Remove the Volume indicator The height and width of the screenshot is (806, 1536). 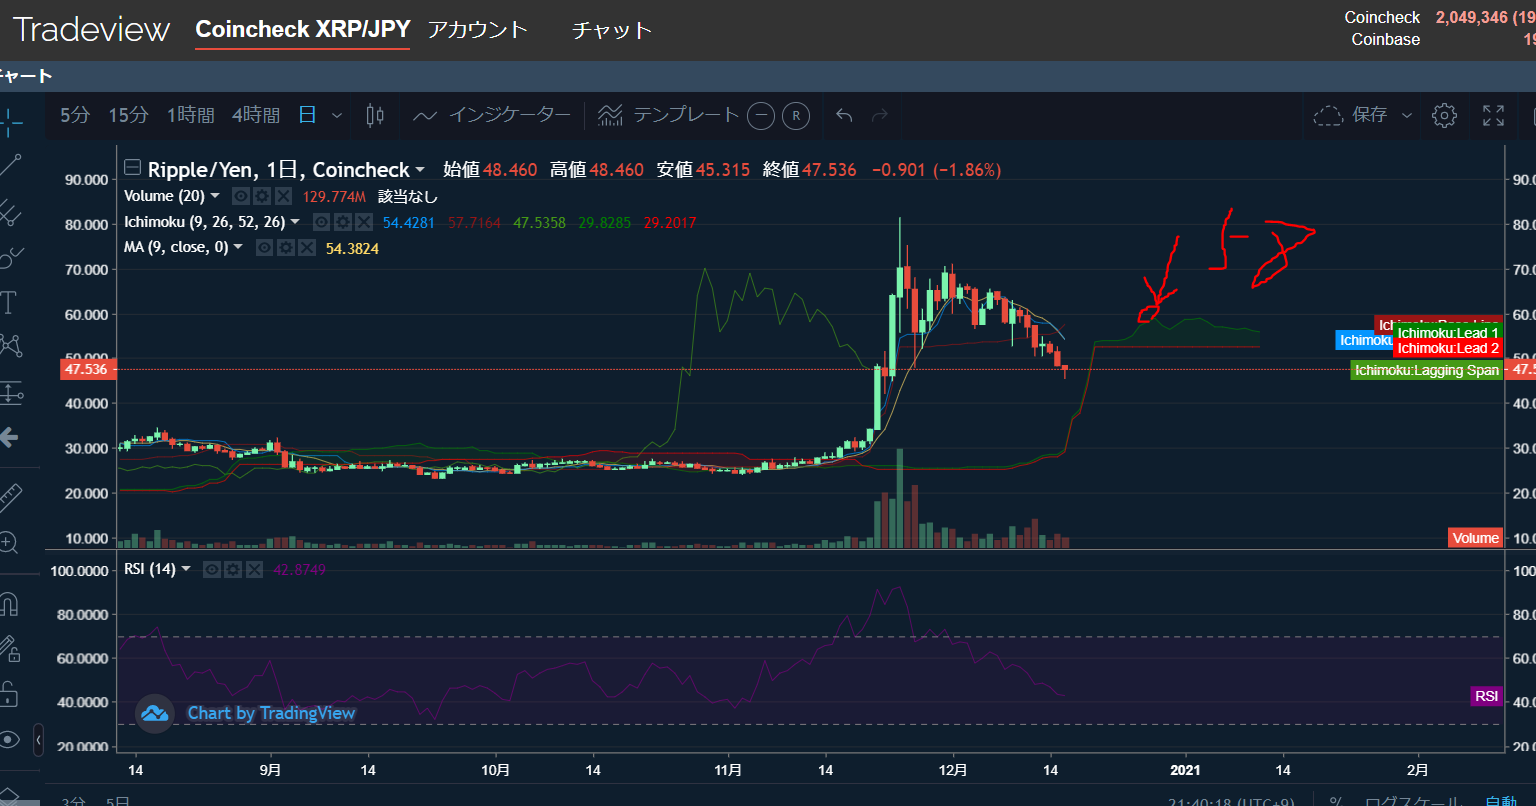click(283, 196)
